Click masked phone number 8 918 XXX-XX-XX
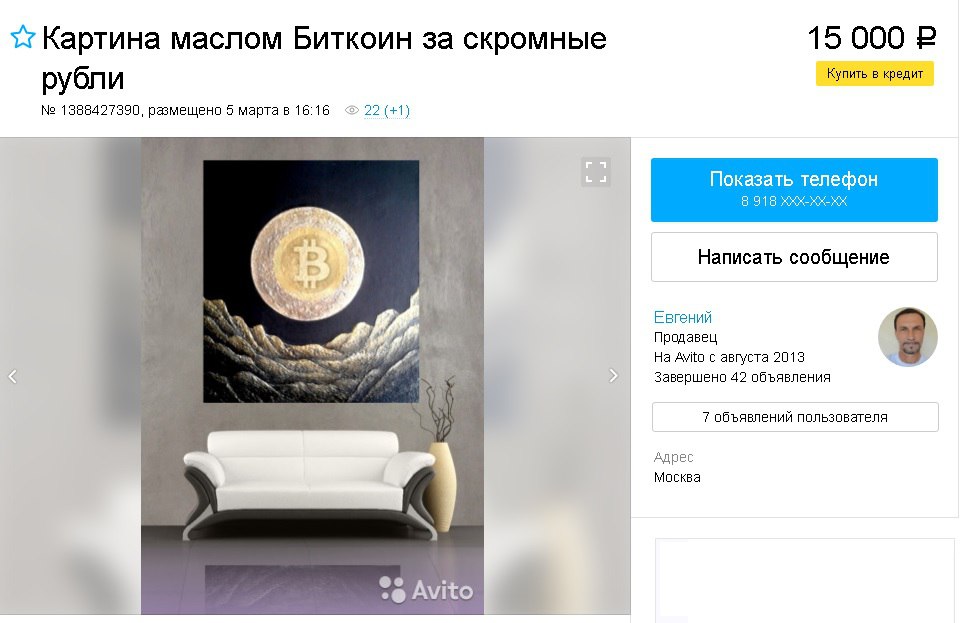Screen dimensions: 967x623 794,201
